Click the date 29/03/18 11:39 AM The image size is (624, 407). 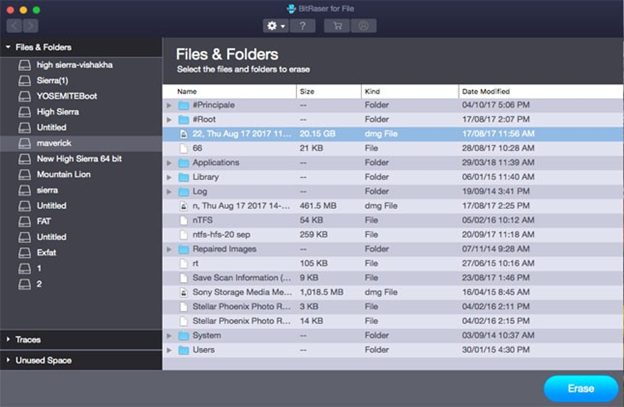498,163
